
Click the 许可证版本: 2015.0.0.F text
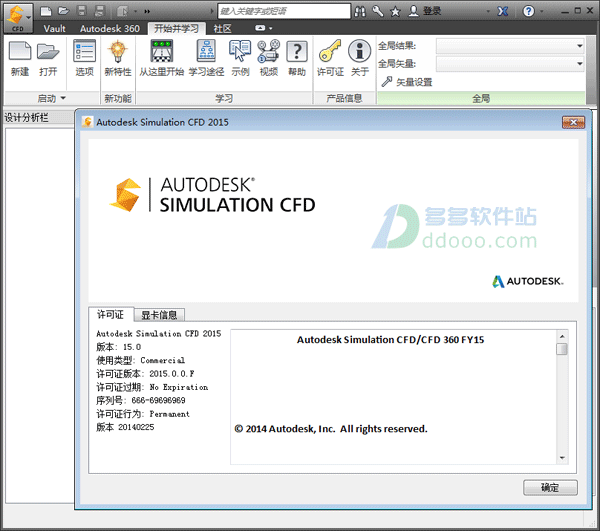point(145,374)
